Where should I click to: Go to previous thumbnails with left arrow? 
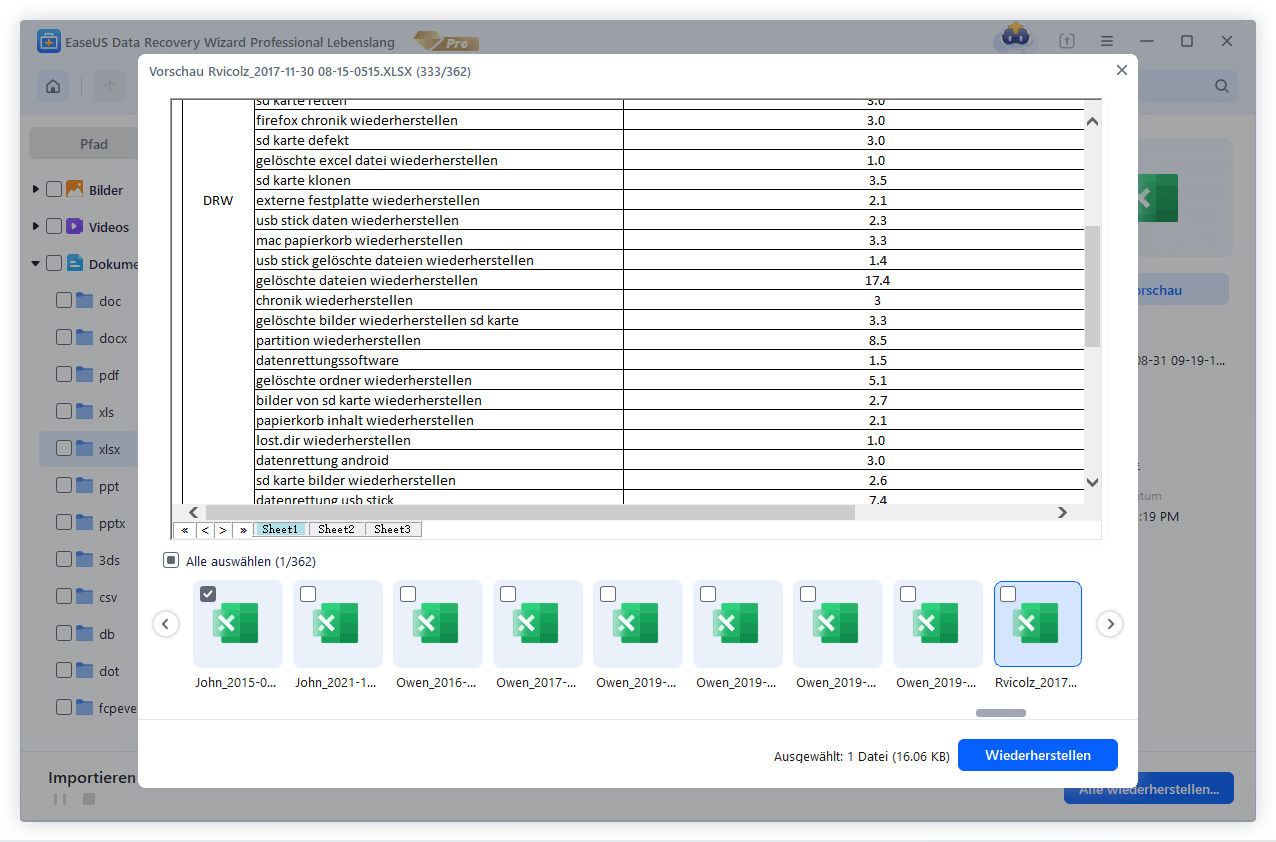(x=166, y=624)
